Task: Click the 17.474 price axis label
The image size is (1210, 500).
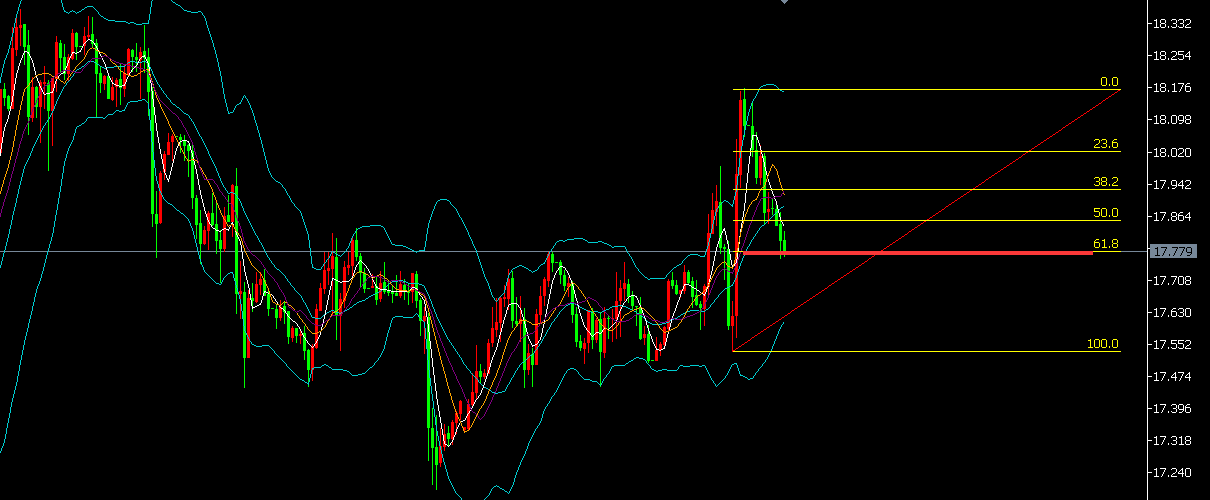Action: 1172,376
